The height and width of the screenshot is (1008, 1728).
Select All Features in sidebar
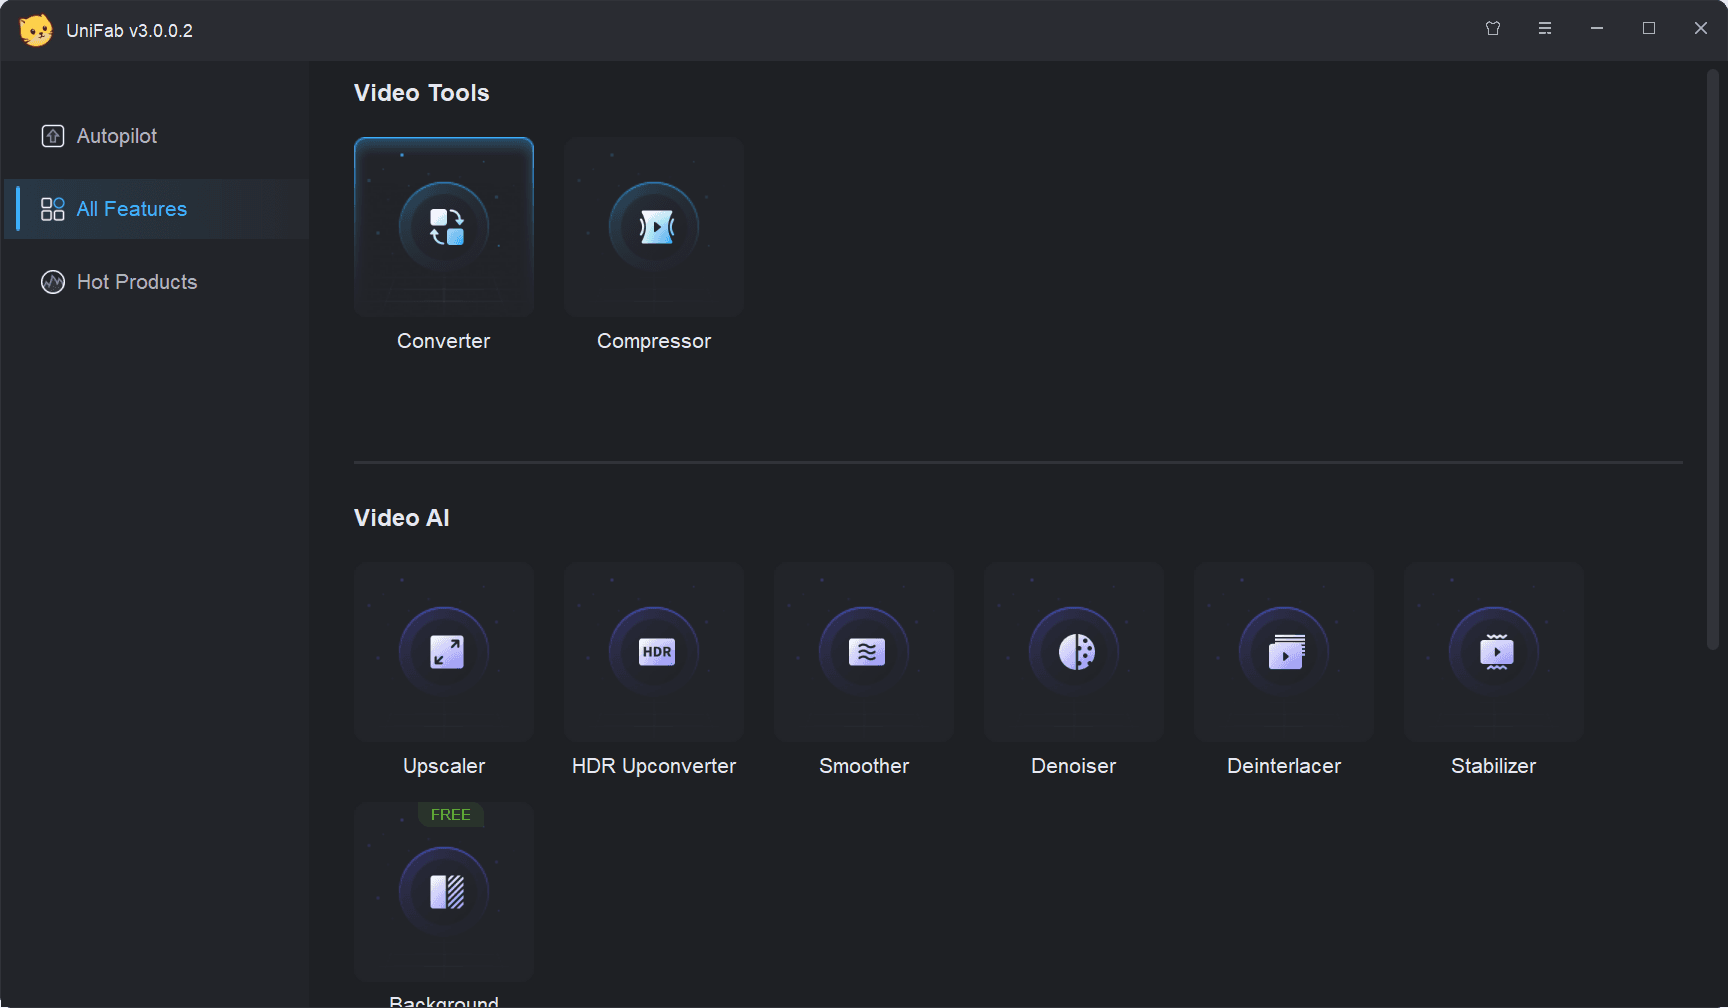(156, 209)
